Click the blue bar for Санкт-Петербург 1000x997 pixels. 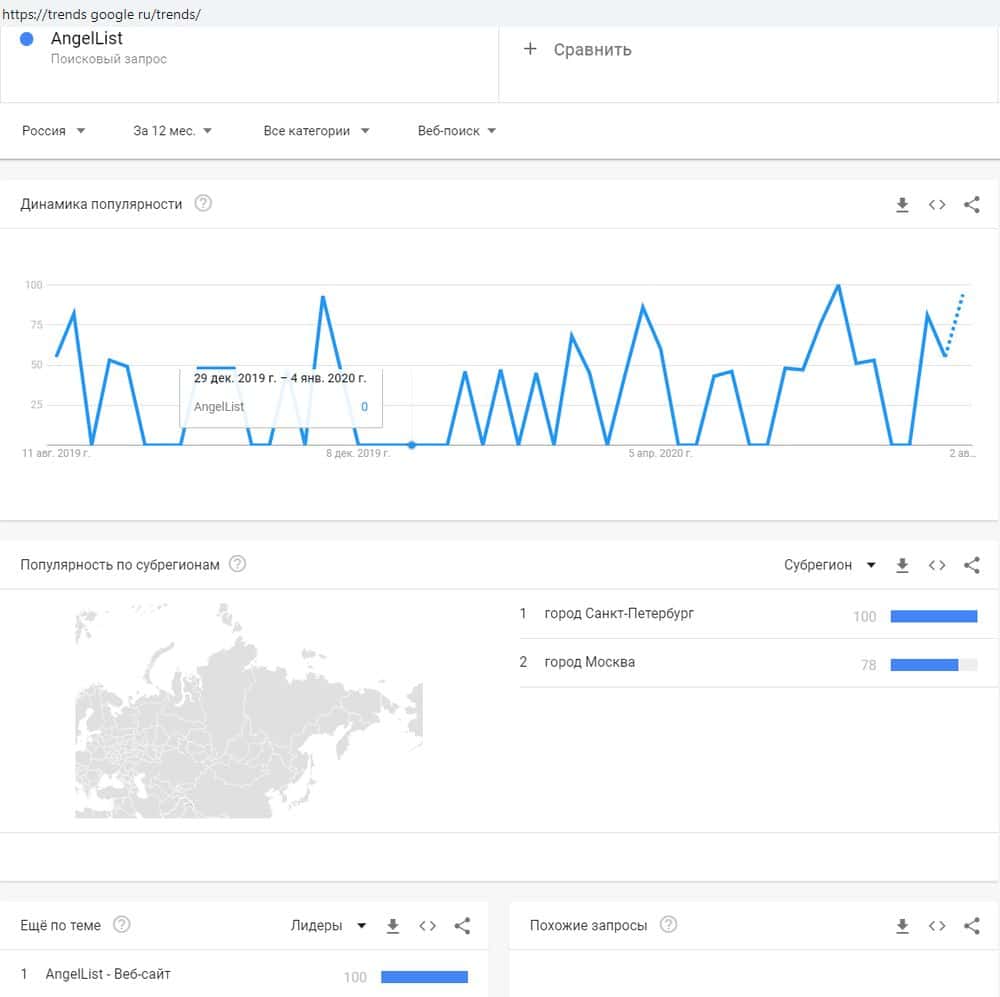click(934, 616)
